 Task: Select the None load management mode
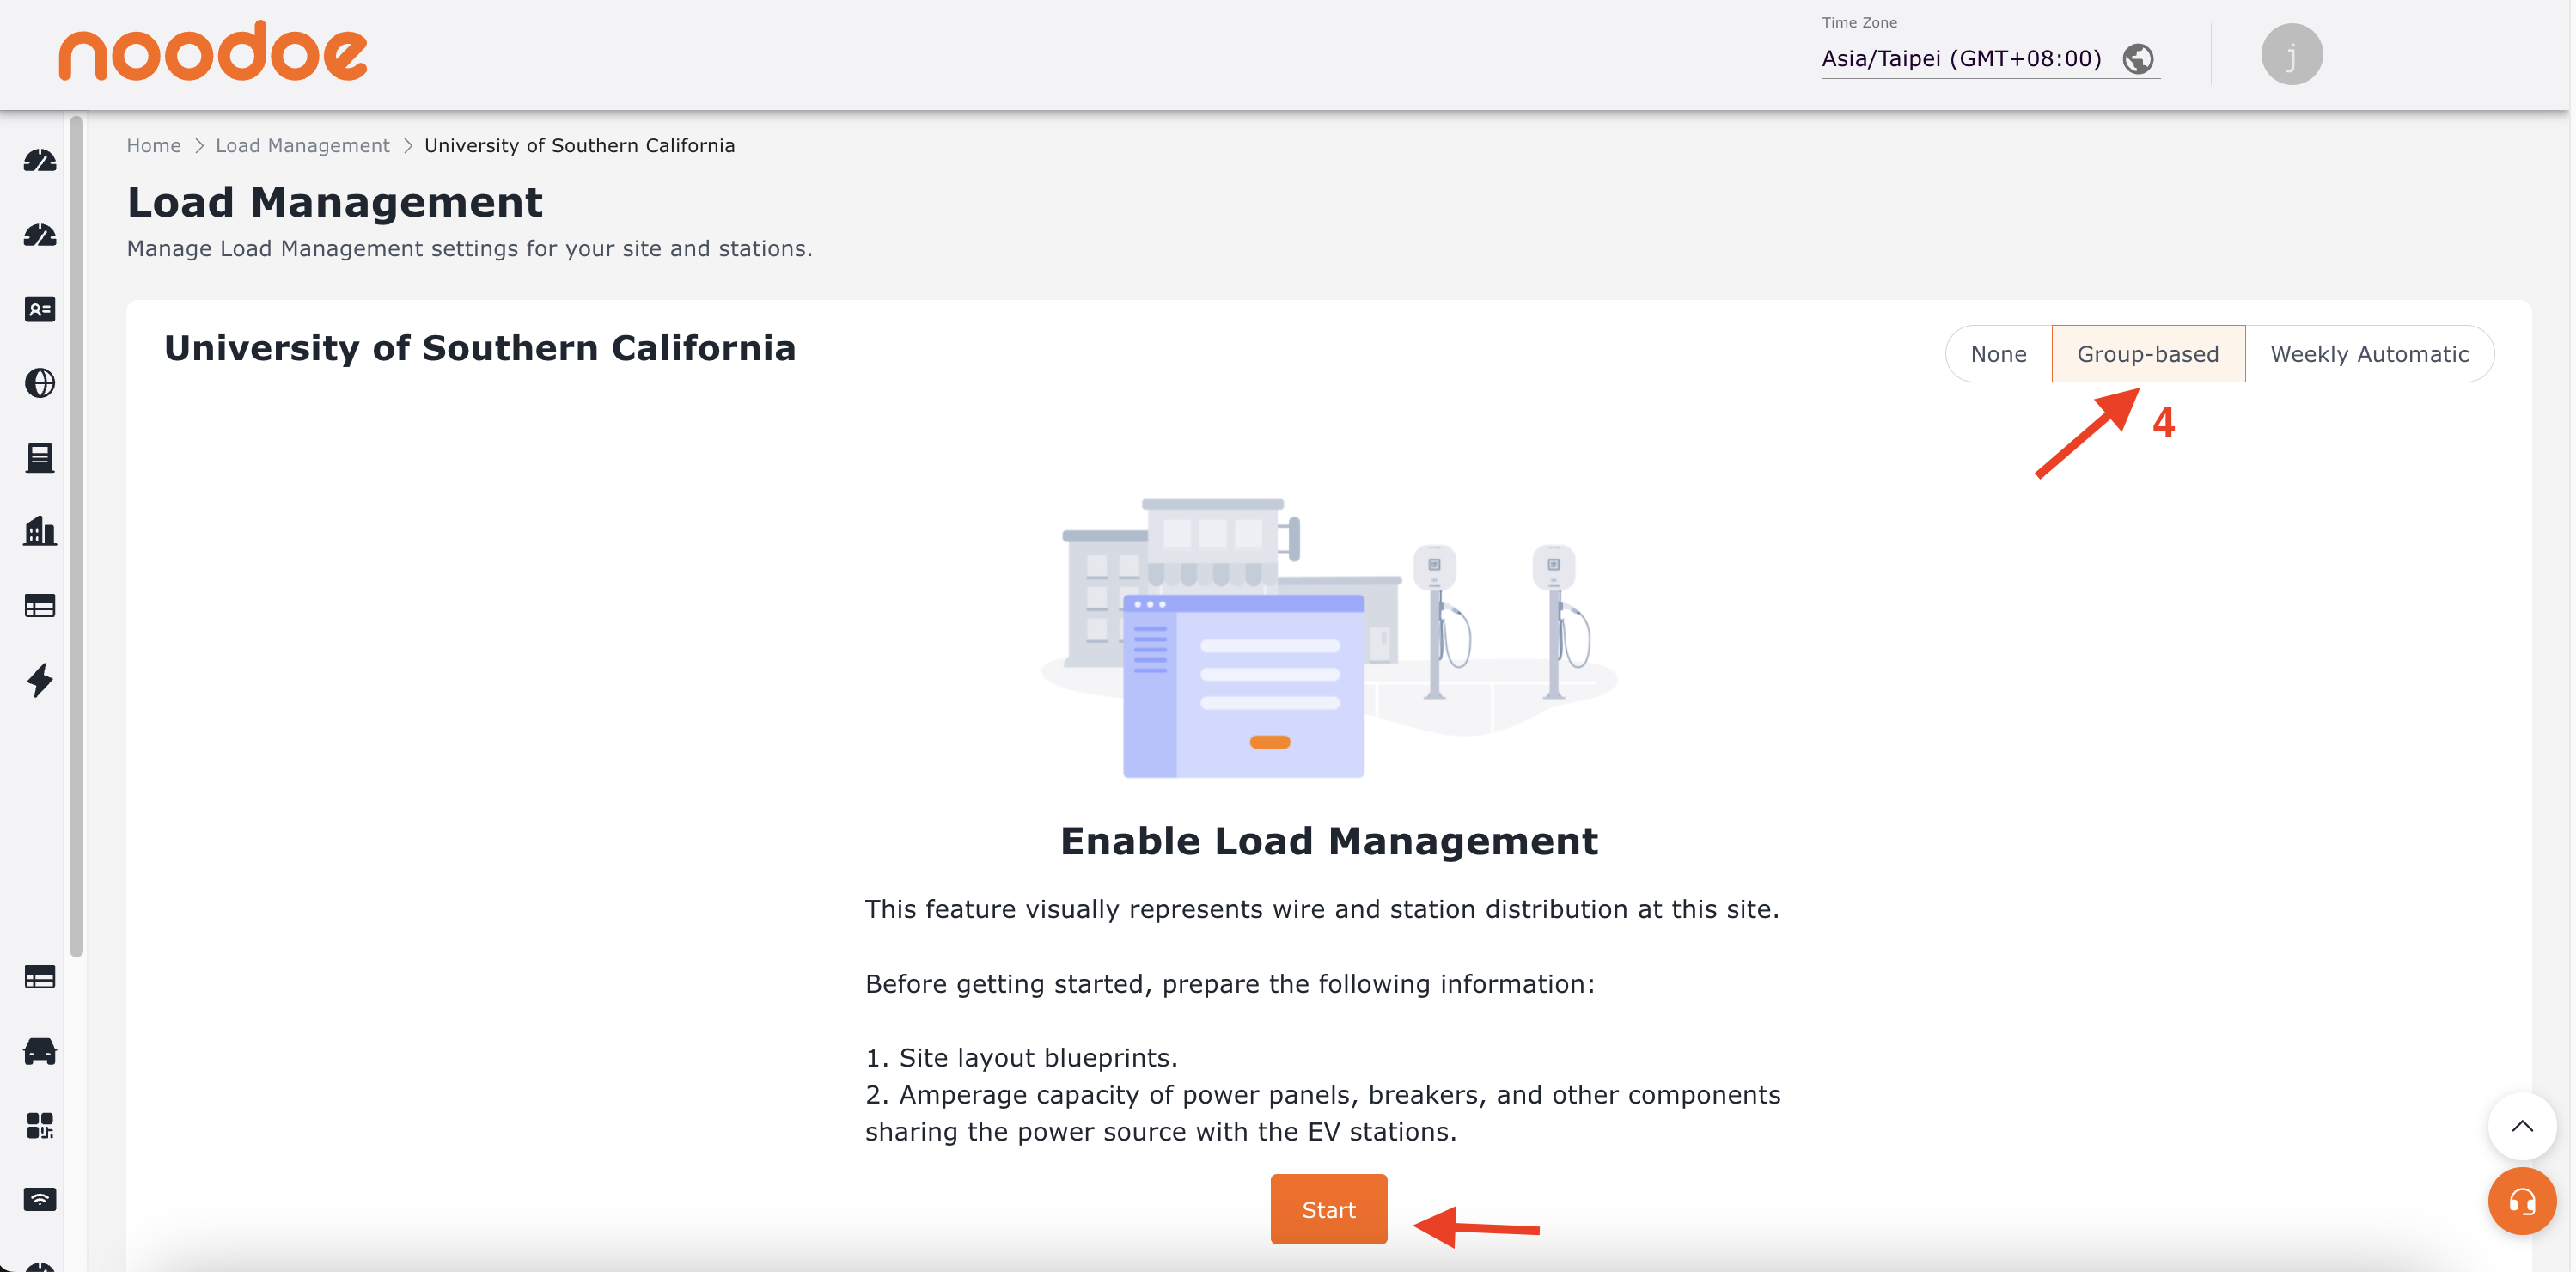1998,354
